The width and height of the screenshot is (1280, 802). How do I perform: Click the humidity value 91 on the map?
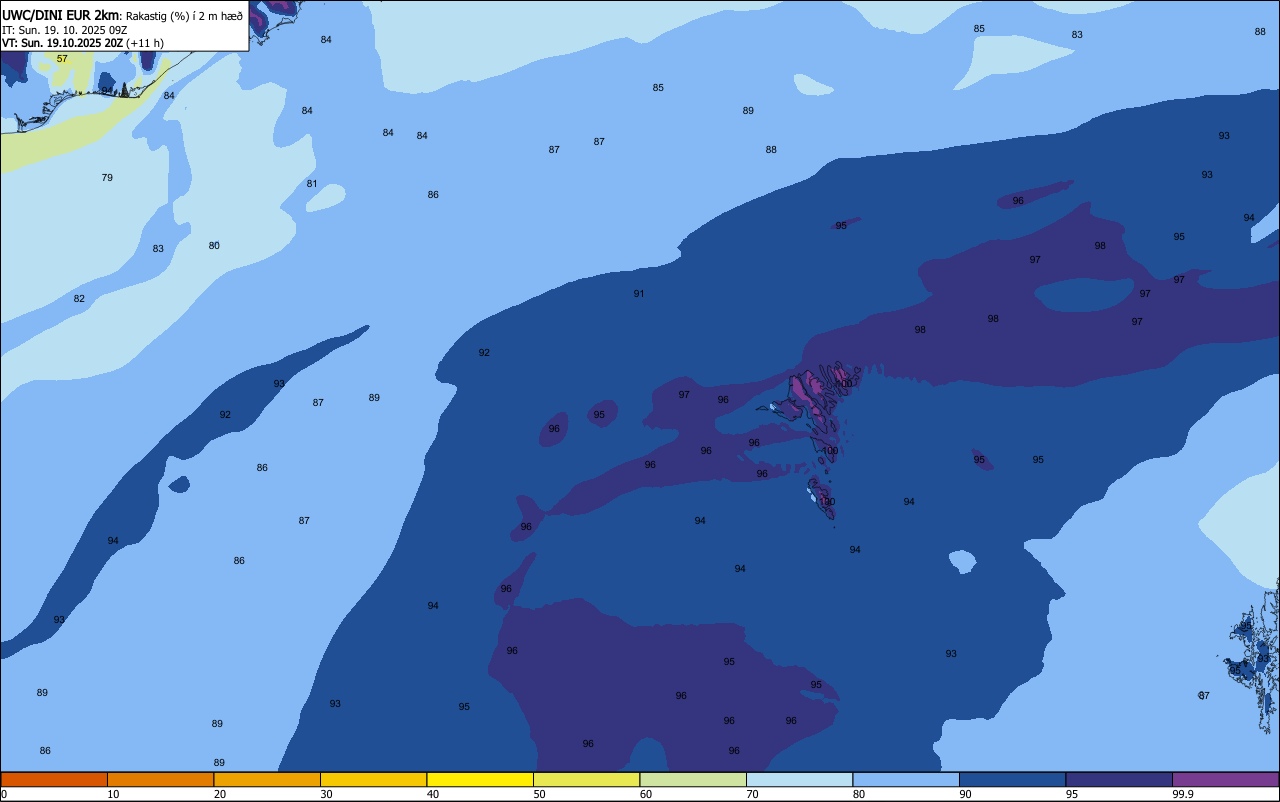639,294
